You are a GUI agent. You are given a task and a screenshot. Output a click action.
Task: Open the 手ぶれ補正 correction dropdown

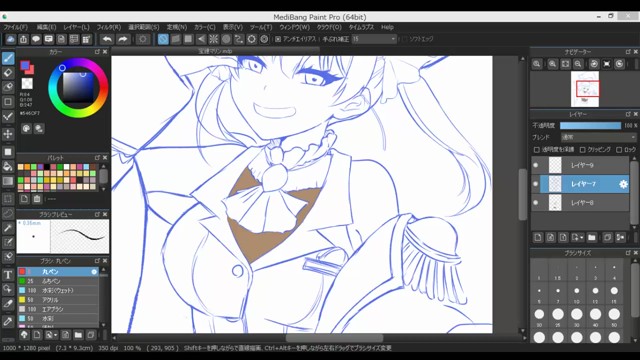(x=374, y=39)
